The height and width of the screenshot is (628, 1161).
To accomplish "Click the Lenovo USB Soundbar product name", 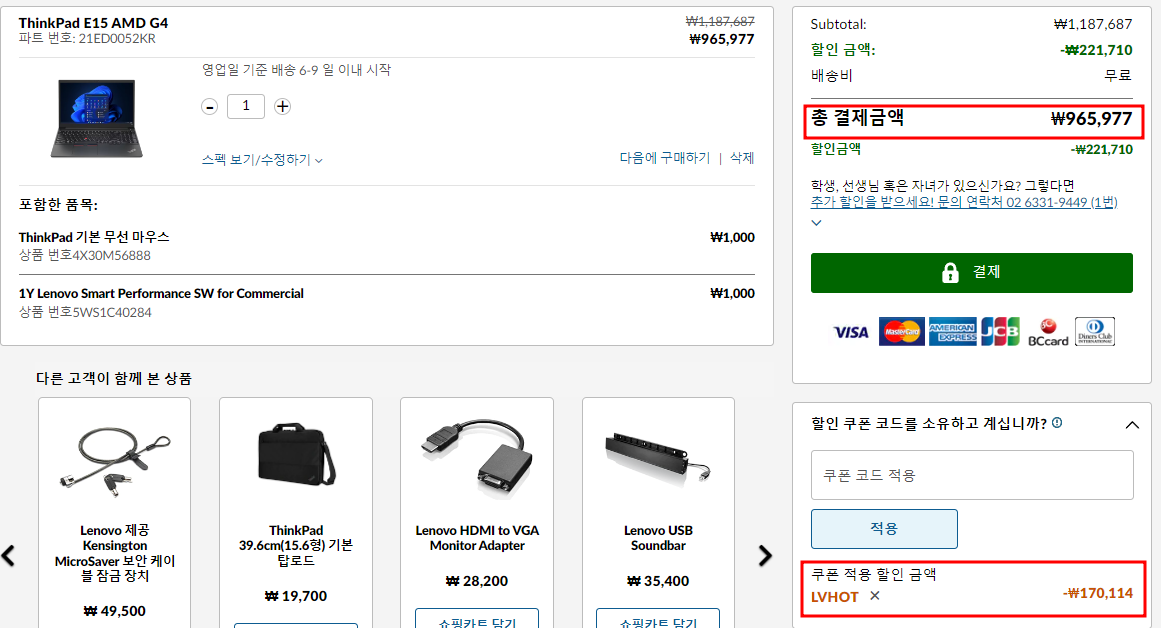I will (x=658, y=538).
